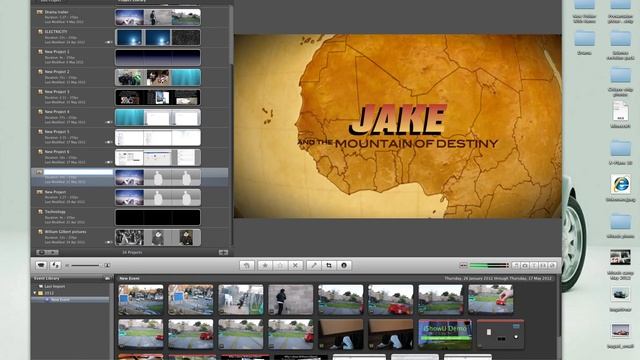Swap events and projects areas button
640x360 pixels.
[56, 265]
